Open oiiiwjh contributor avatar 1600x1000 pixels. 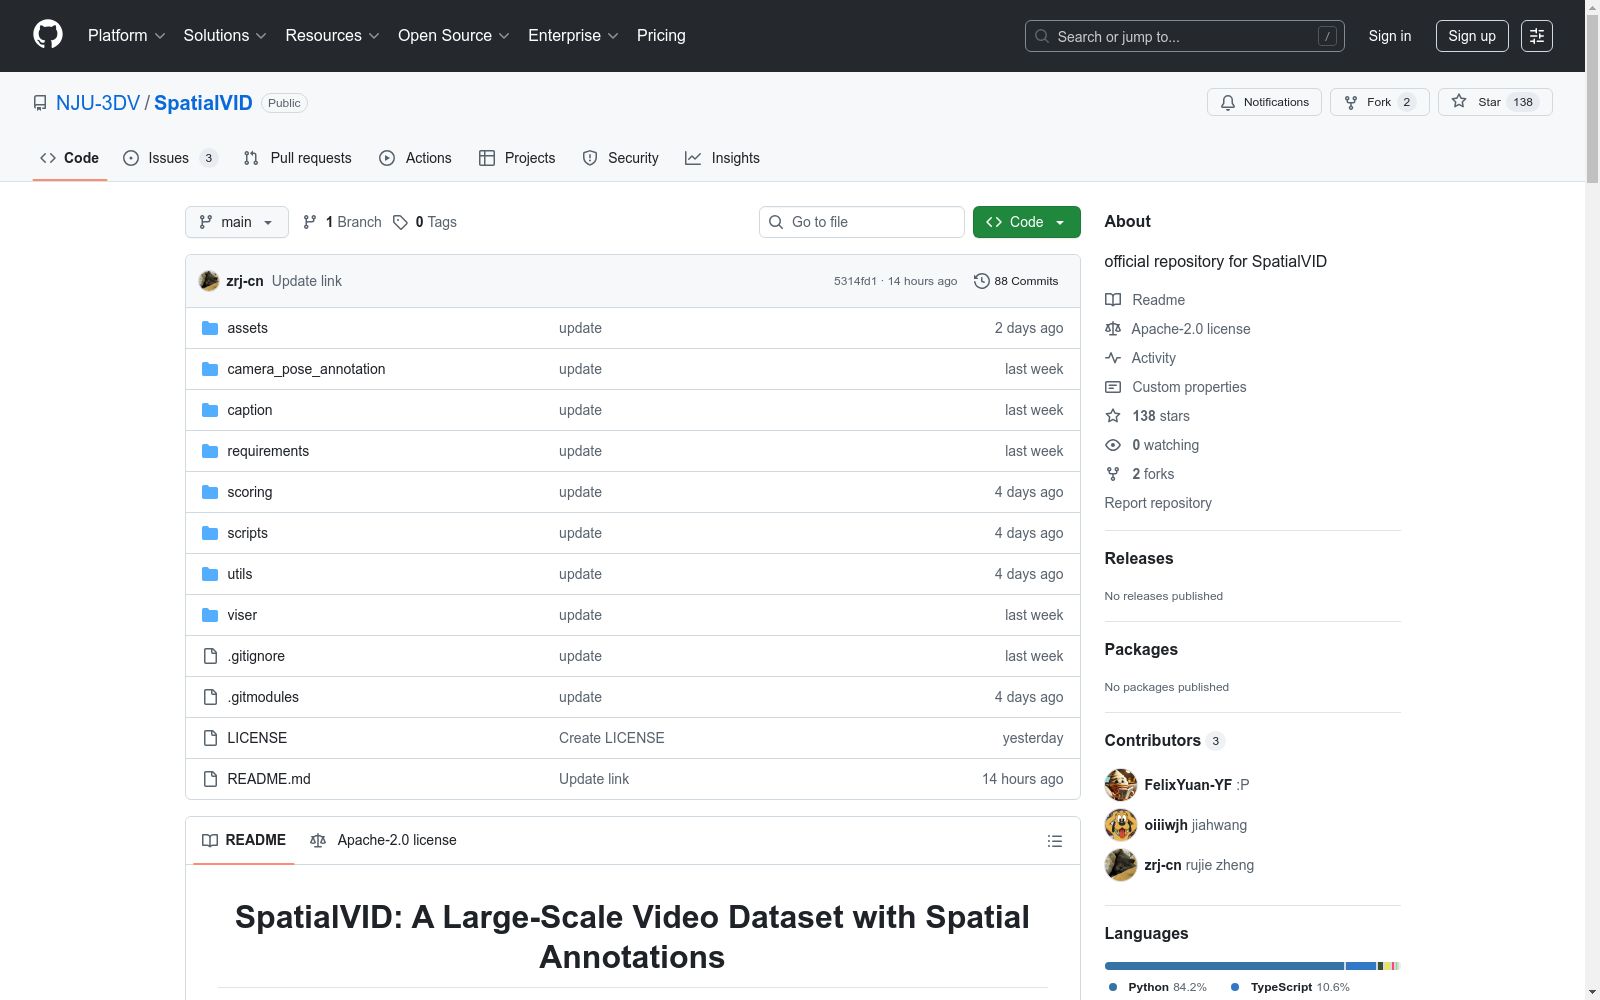pos(1121,825)
